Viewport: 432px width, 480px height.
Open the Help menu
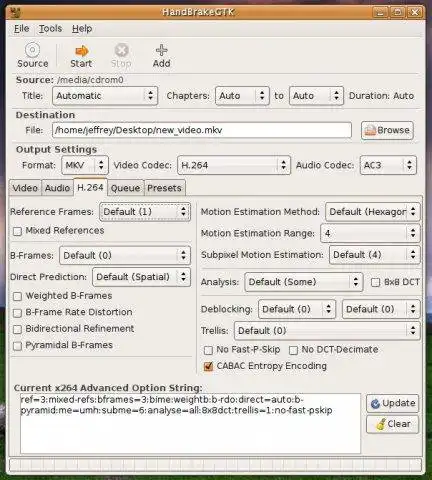(82, 29)
